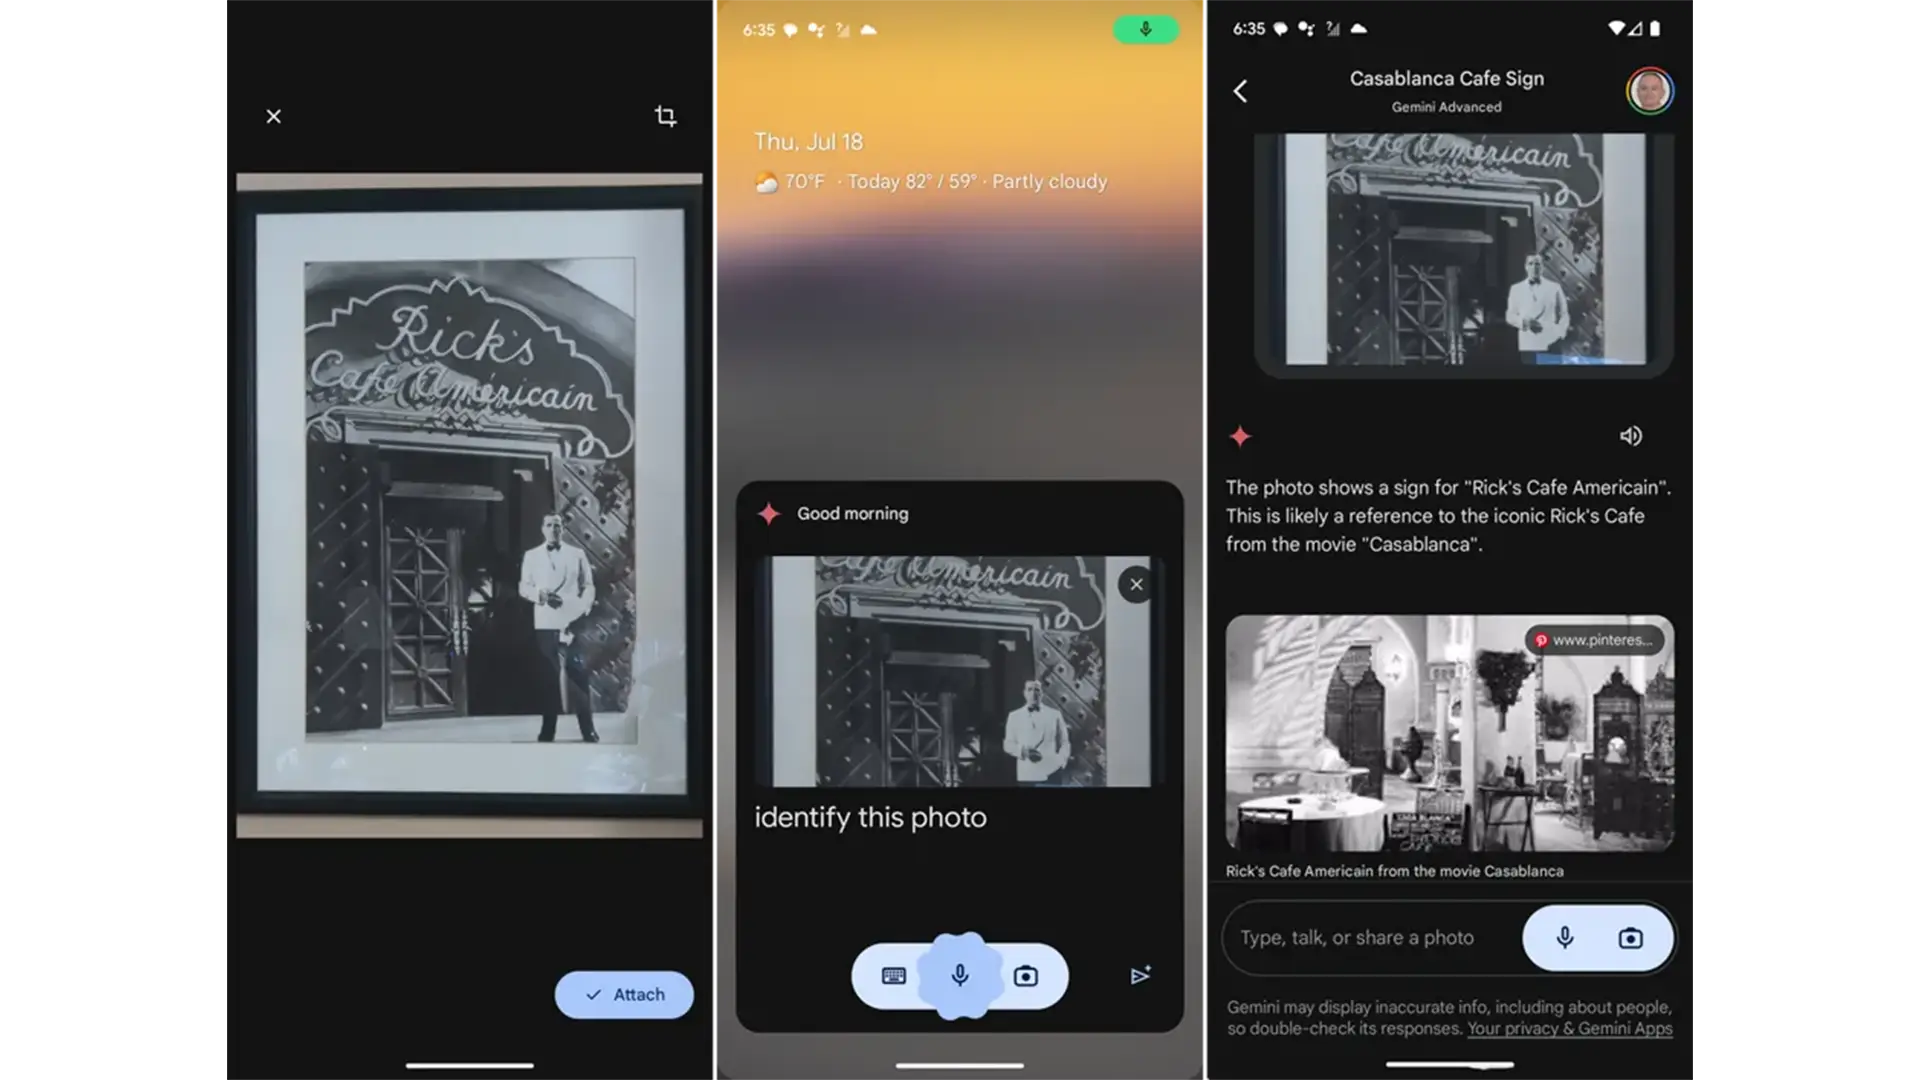
Task: Tap the battery icon in right phone status bar
Action: 1655,29
